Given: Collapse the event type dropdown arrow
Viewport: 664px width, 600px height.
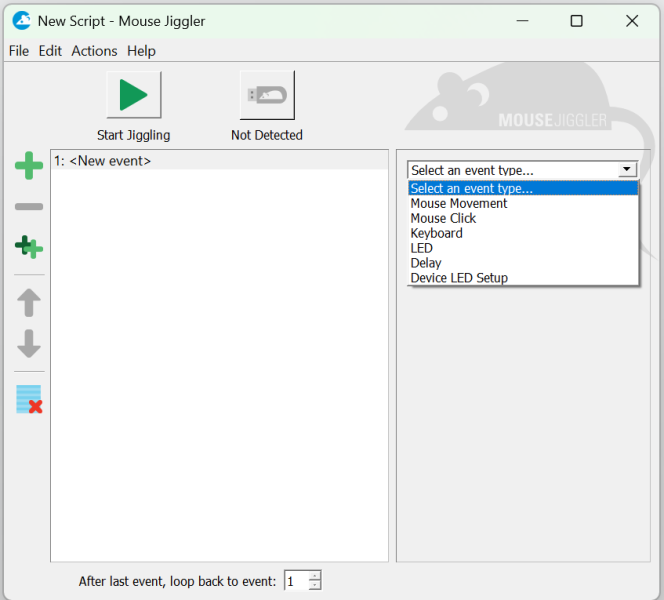Looking at the screenshot, I should tap(627, 170).
